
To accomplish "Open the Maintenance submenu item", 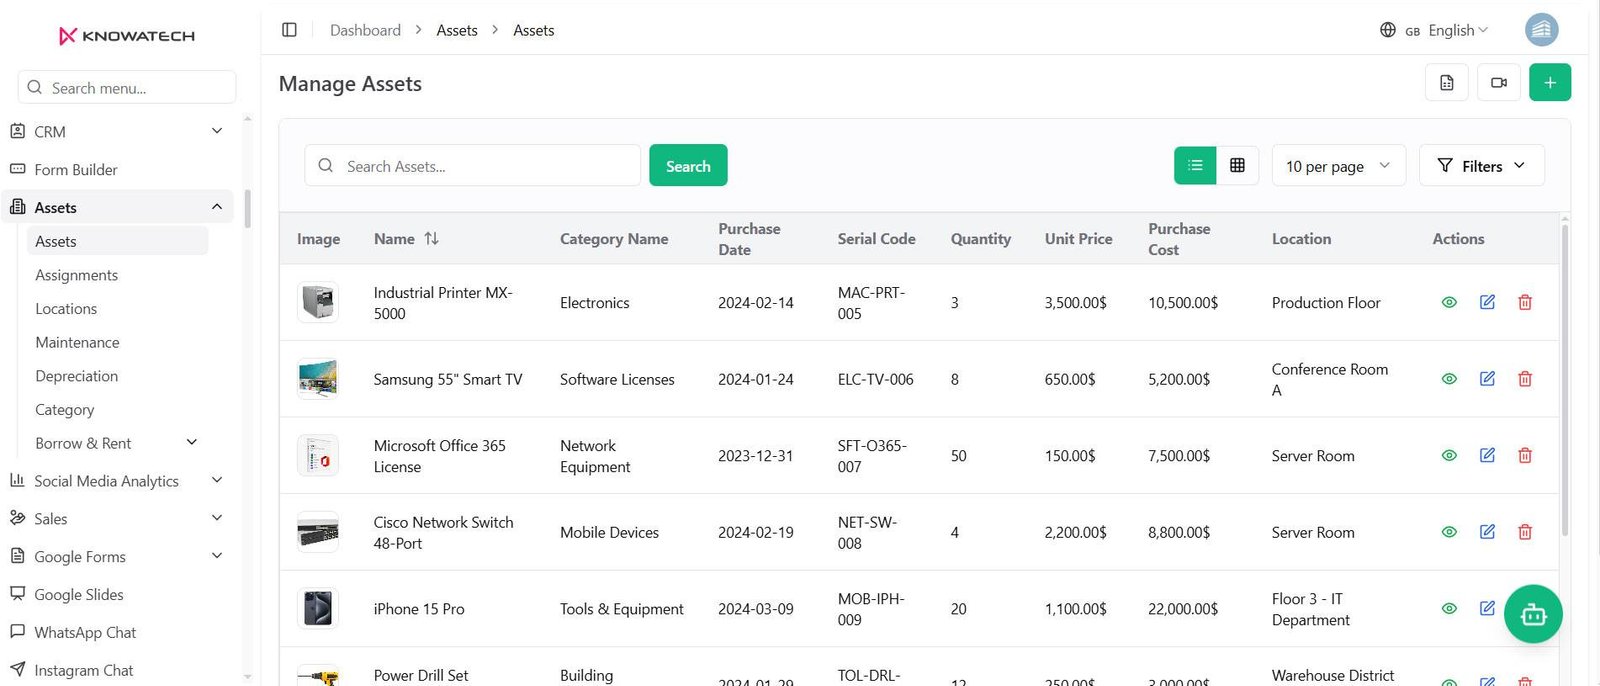I will [77, 342].
